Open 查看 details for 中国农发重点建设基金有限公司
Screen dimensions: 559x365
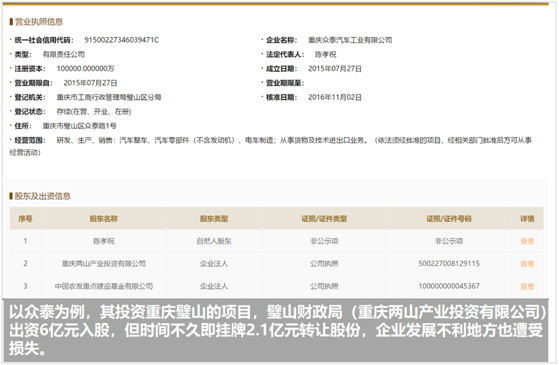pyautogui.click(x=527, y=286)
